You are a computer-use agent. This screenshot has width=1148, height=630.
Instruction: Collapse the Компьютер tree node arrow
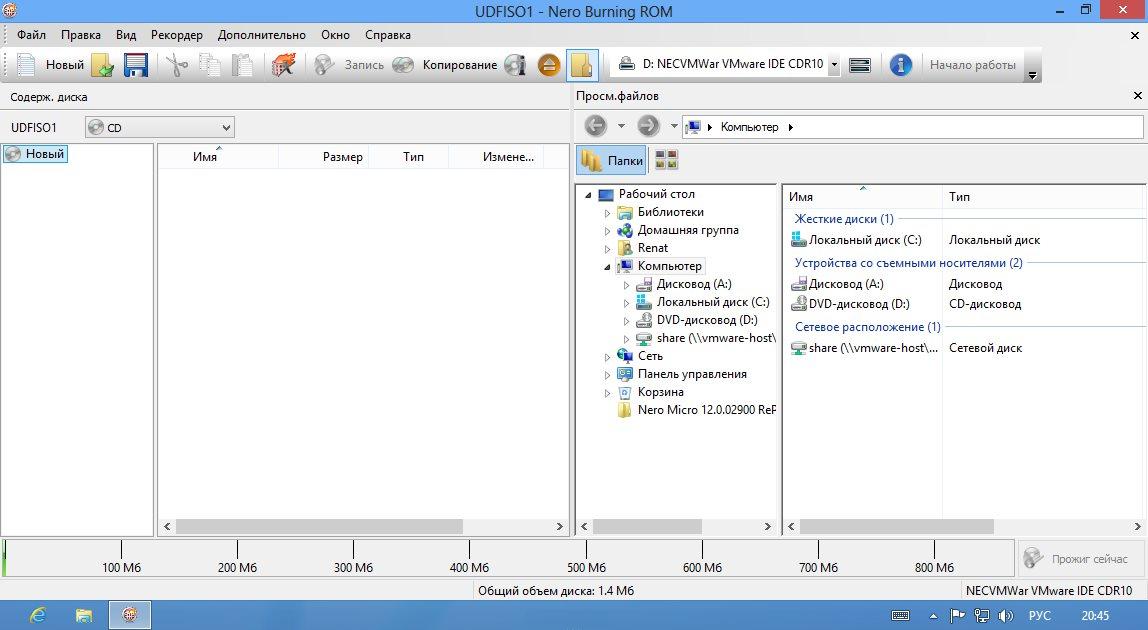point(607,267)
